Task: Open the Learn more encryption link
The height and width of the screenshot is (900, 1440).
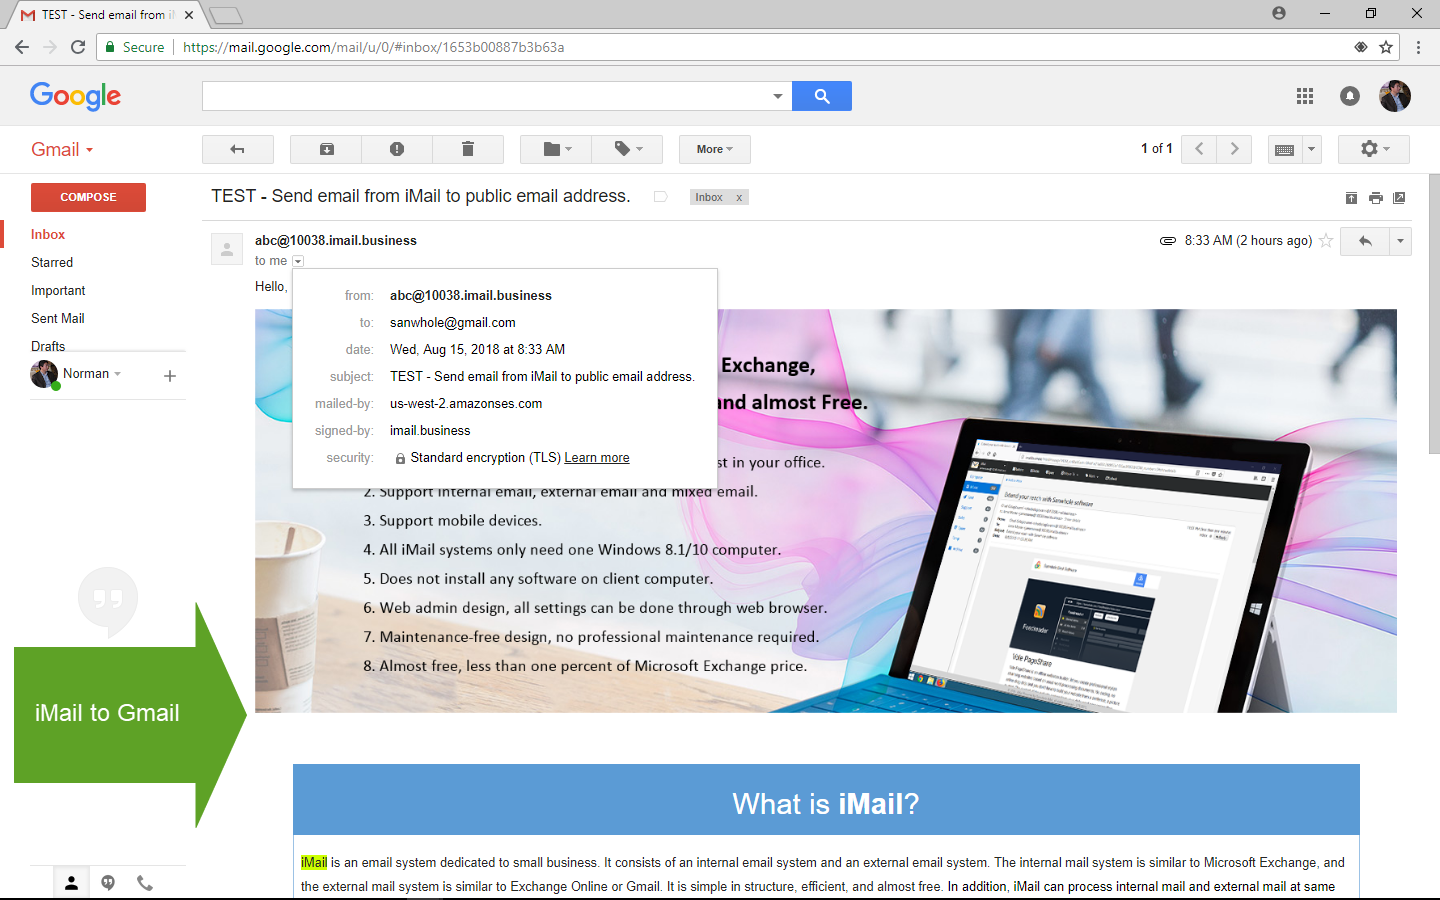Action: tap(597, 458)
